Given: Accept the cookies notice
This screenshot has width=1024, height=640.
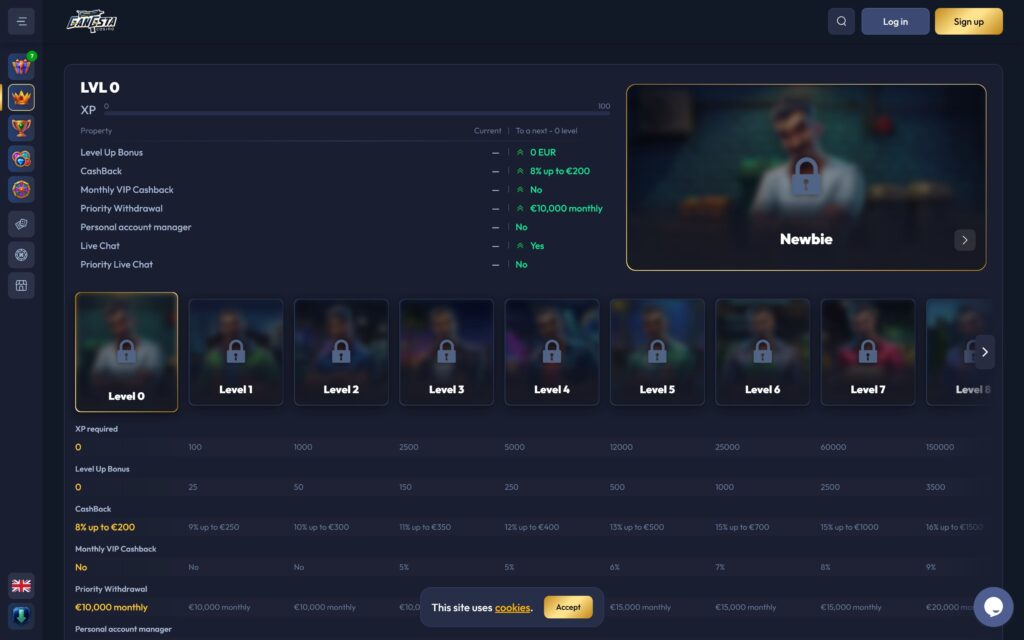Looking at the screenshot, I should (568, 607).
